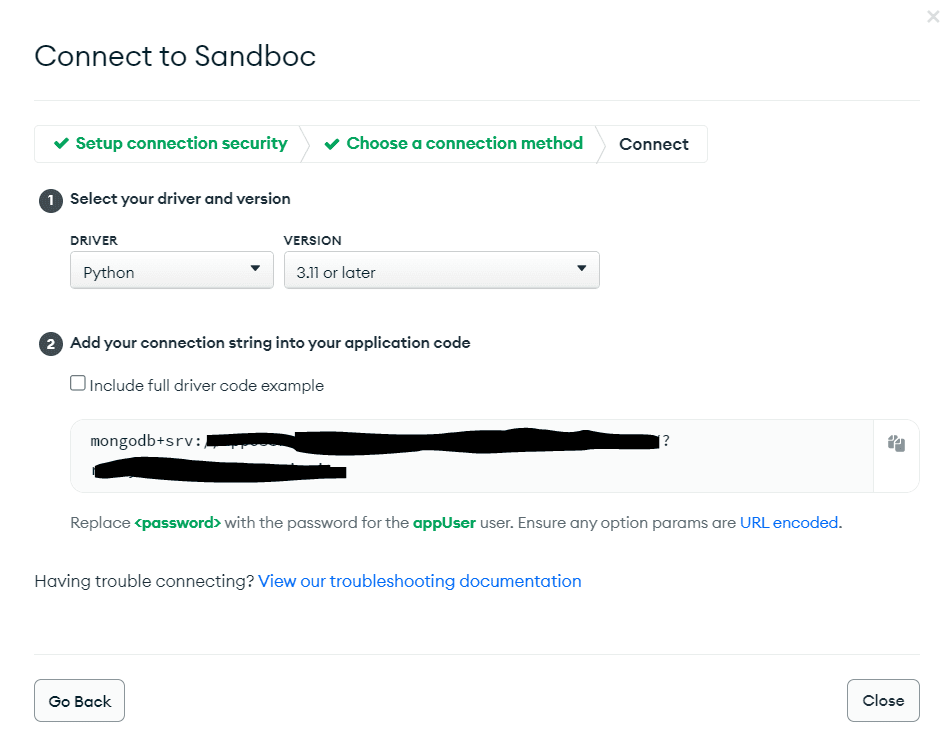
Task: Expand the Version list to change Python version
Action: pos(440,270)
